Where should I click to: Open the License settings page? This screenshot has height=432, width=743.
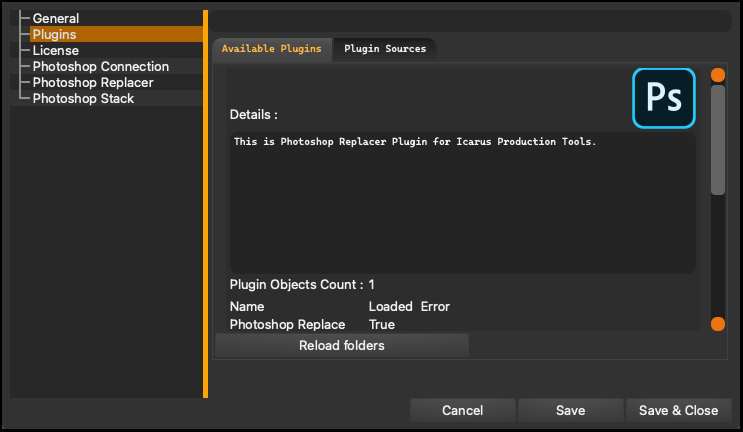point(55,50)
